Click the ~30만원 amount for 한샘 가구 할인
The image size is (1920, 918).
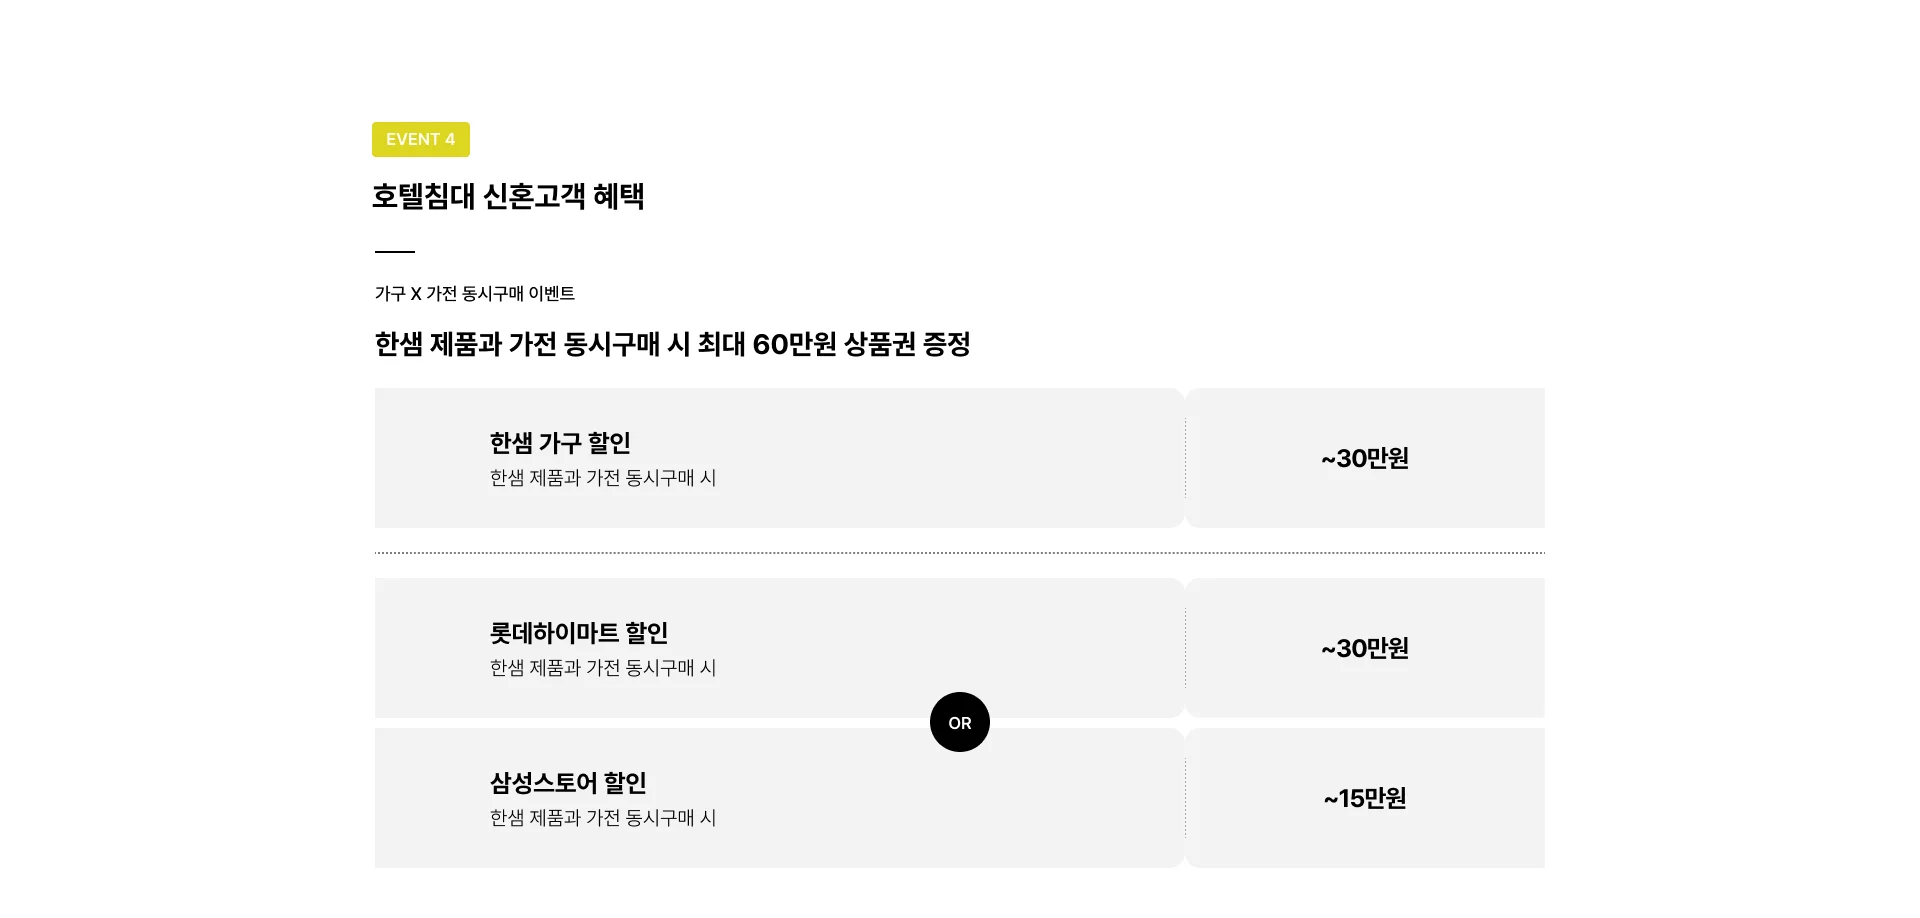pos(1364,458)
